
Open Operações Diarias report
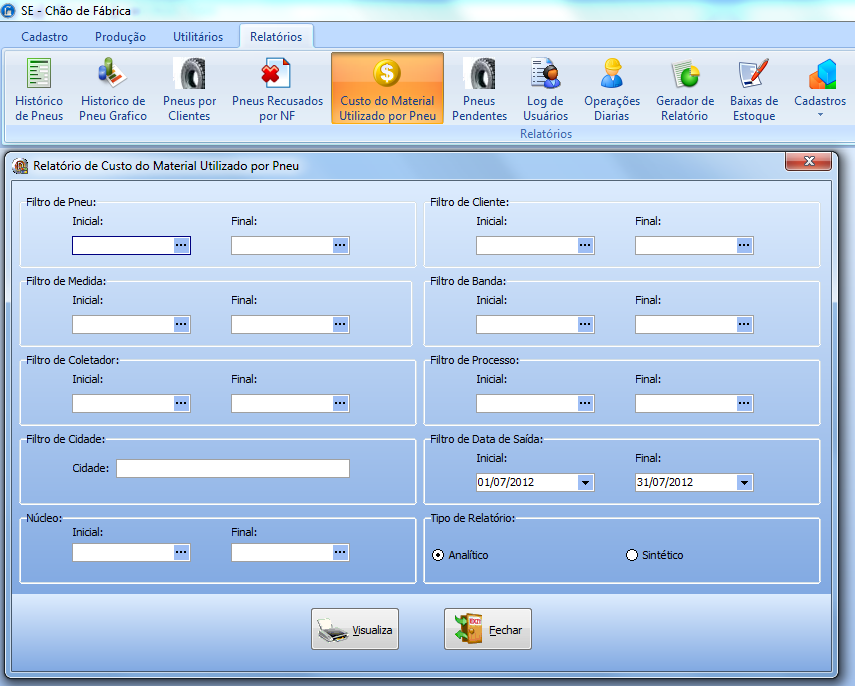click(x=612, y=89)
